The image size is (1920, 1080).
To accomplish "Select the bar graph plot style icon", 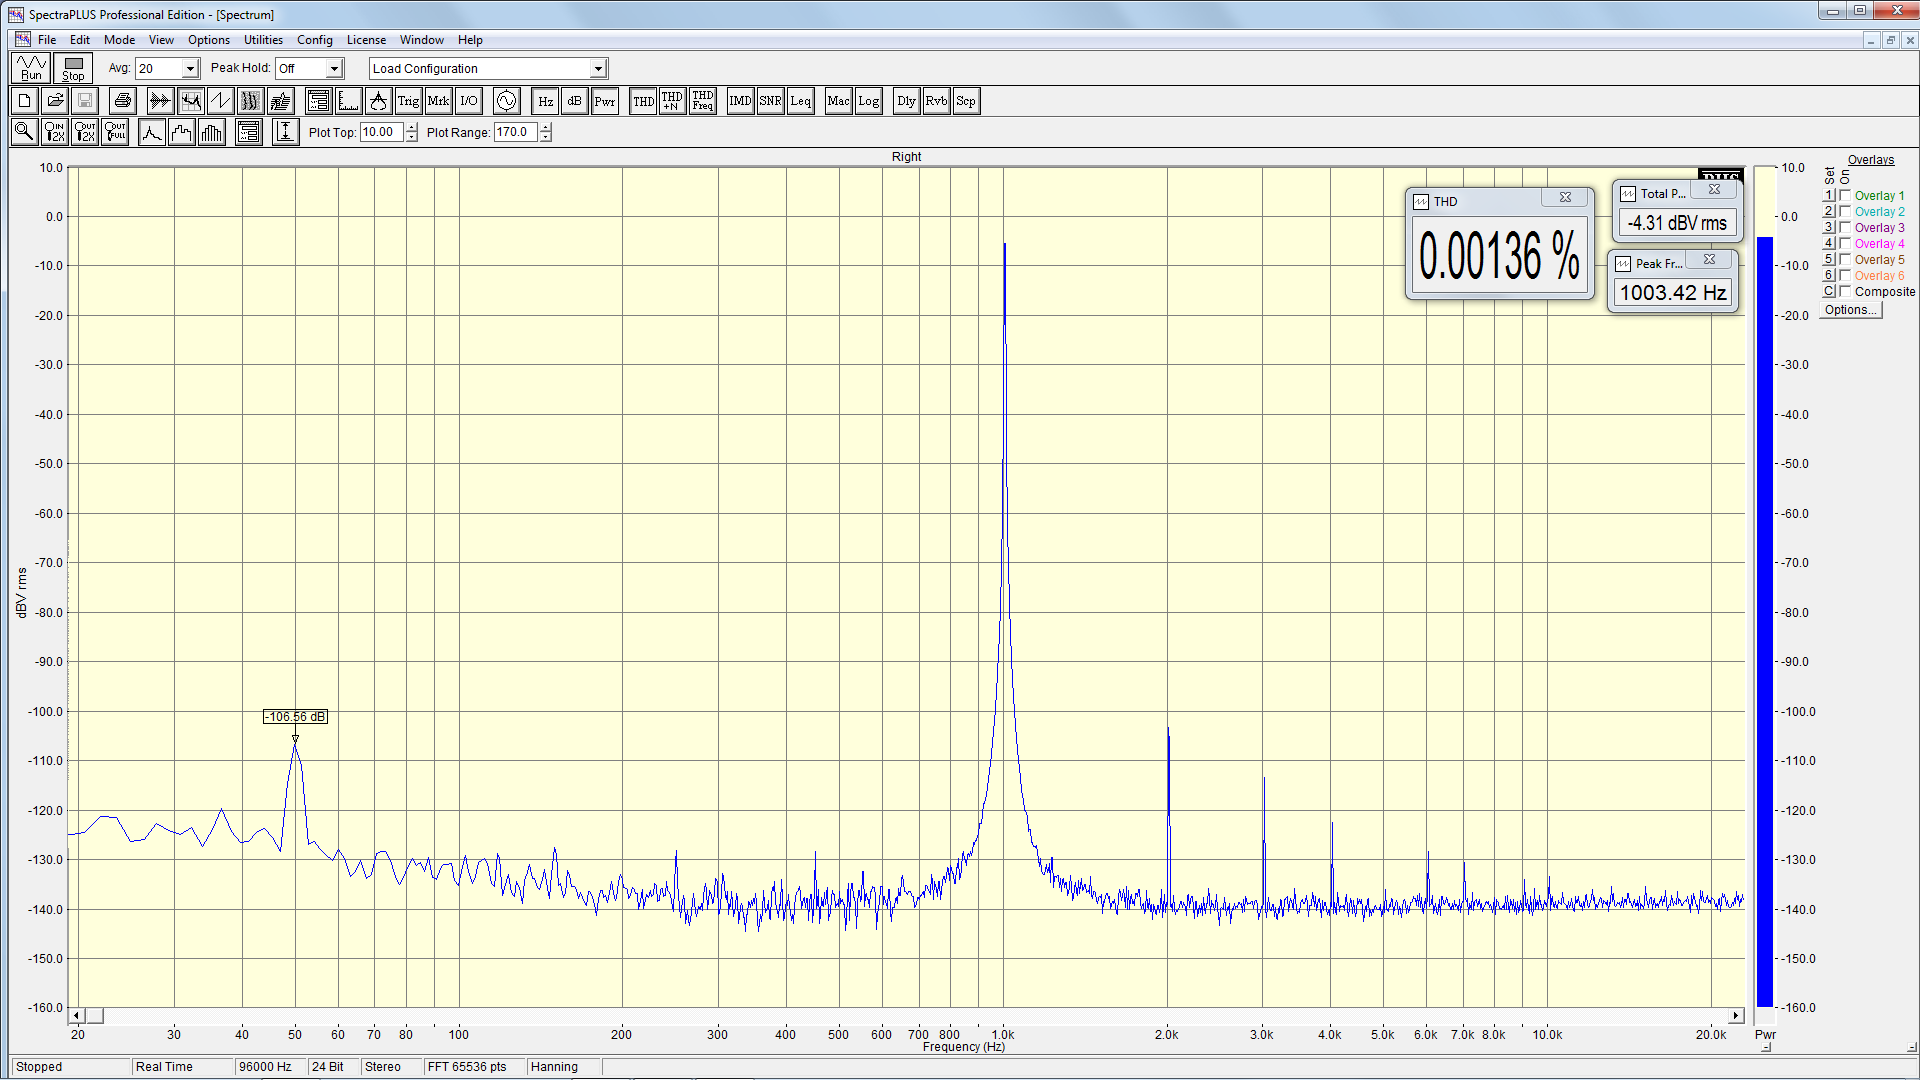I will (212, 132).
